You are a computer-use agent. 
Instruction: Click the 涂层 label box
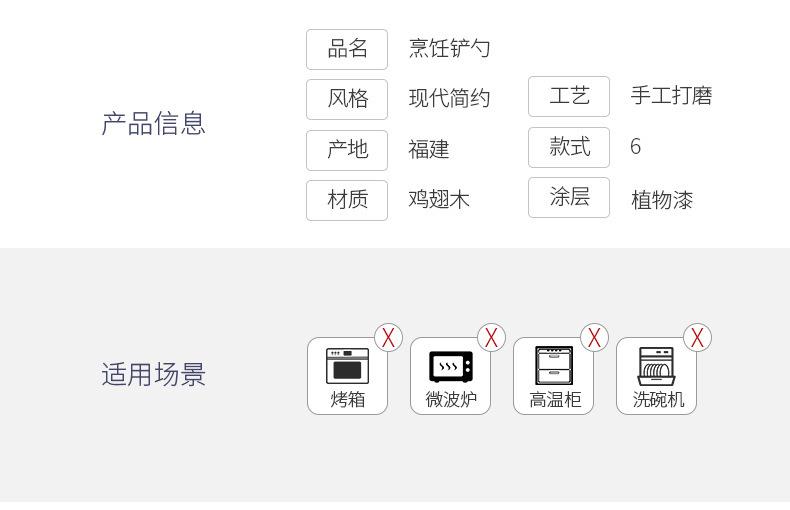[569, 198]
